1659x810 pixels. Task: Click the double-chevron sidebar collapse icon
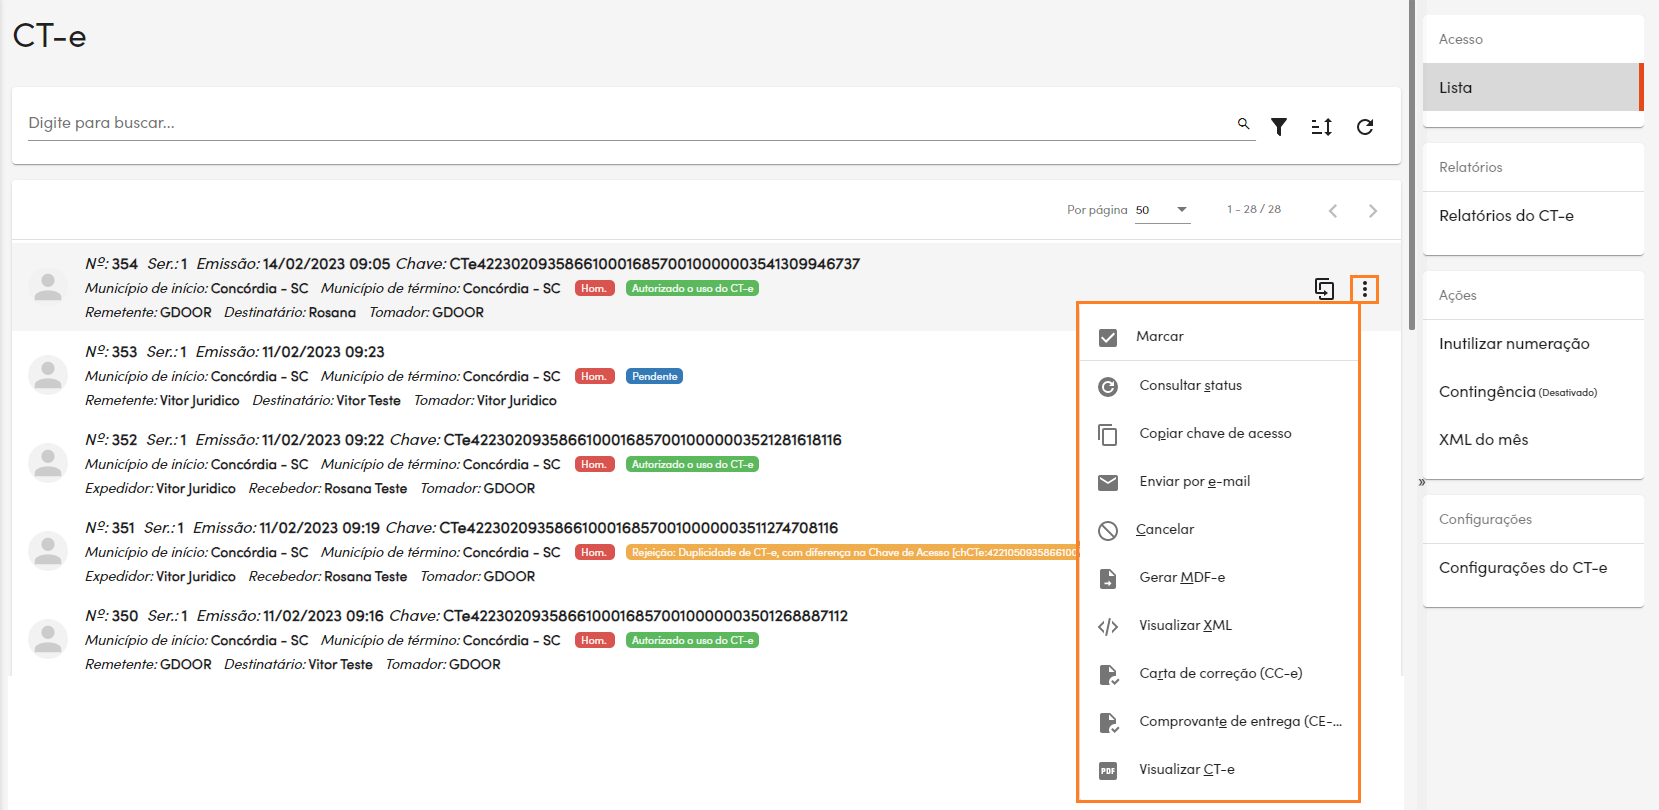pyautogui.click(x=1421, y=482)
